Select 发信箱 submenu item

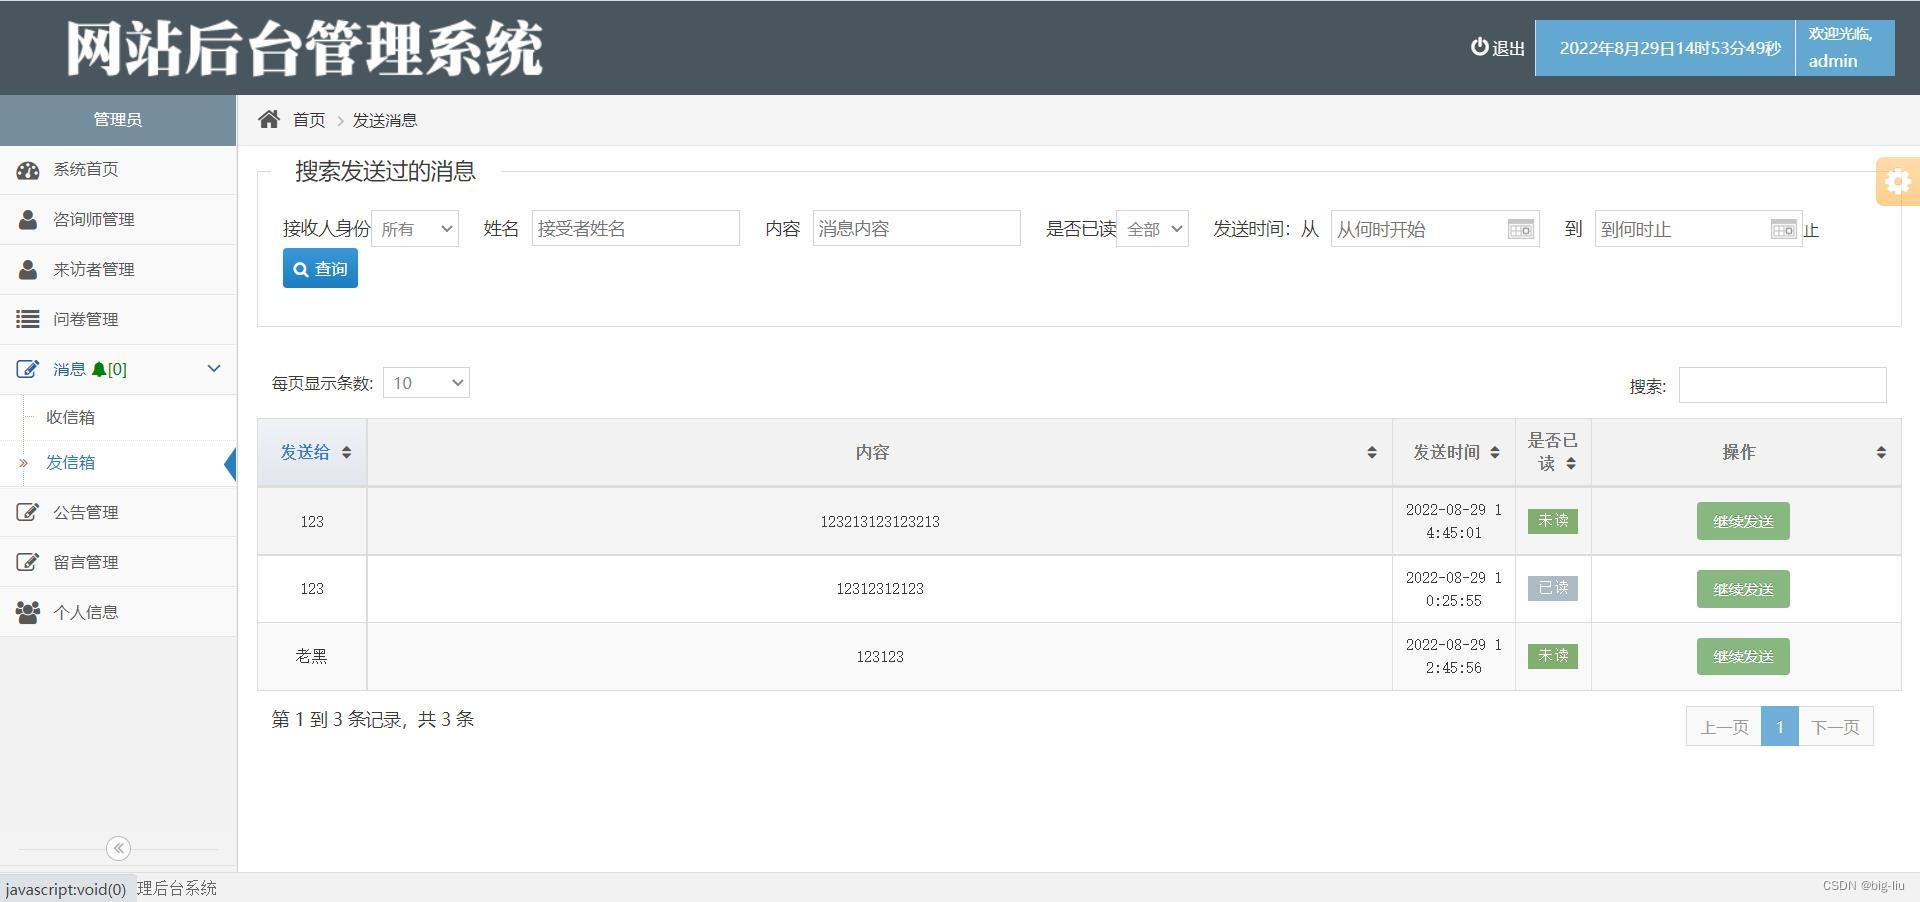70,462
